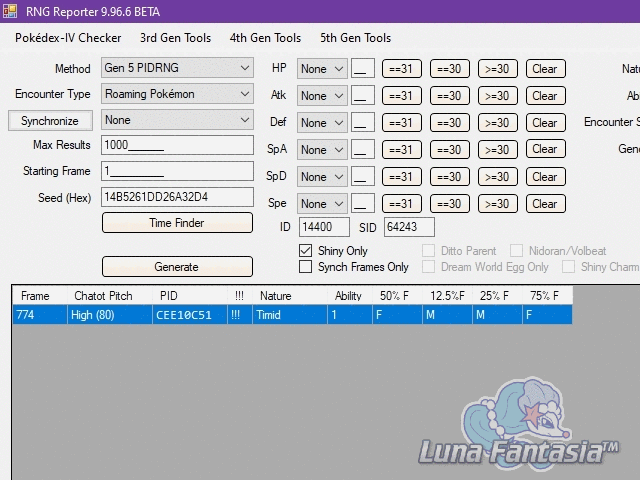Click the Timid nature cell
Viewport: 640px width, 480px height.
[x=289, y=315]
